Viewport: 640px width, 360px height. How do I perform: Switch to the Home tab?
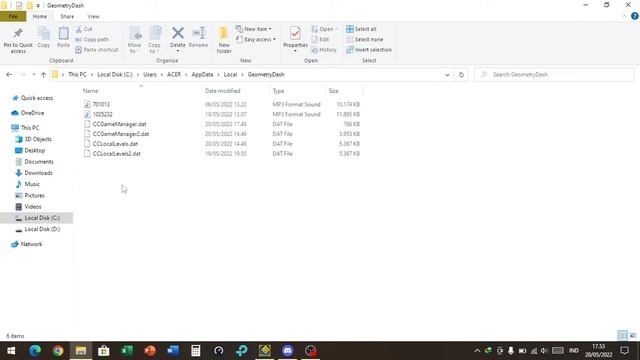click(x=40, y=17)
